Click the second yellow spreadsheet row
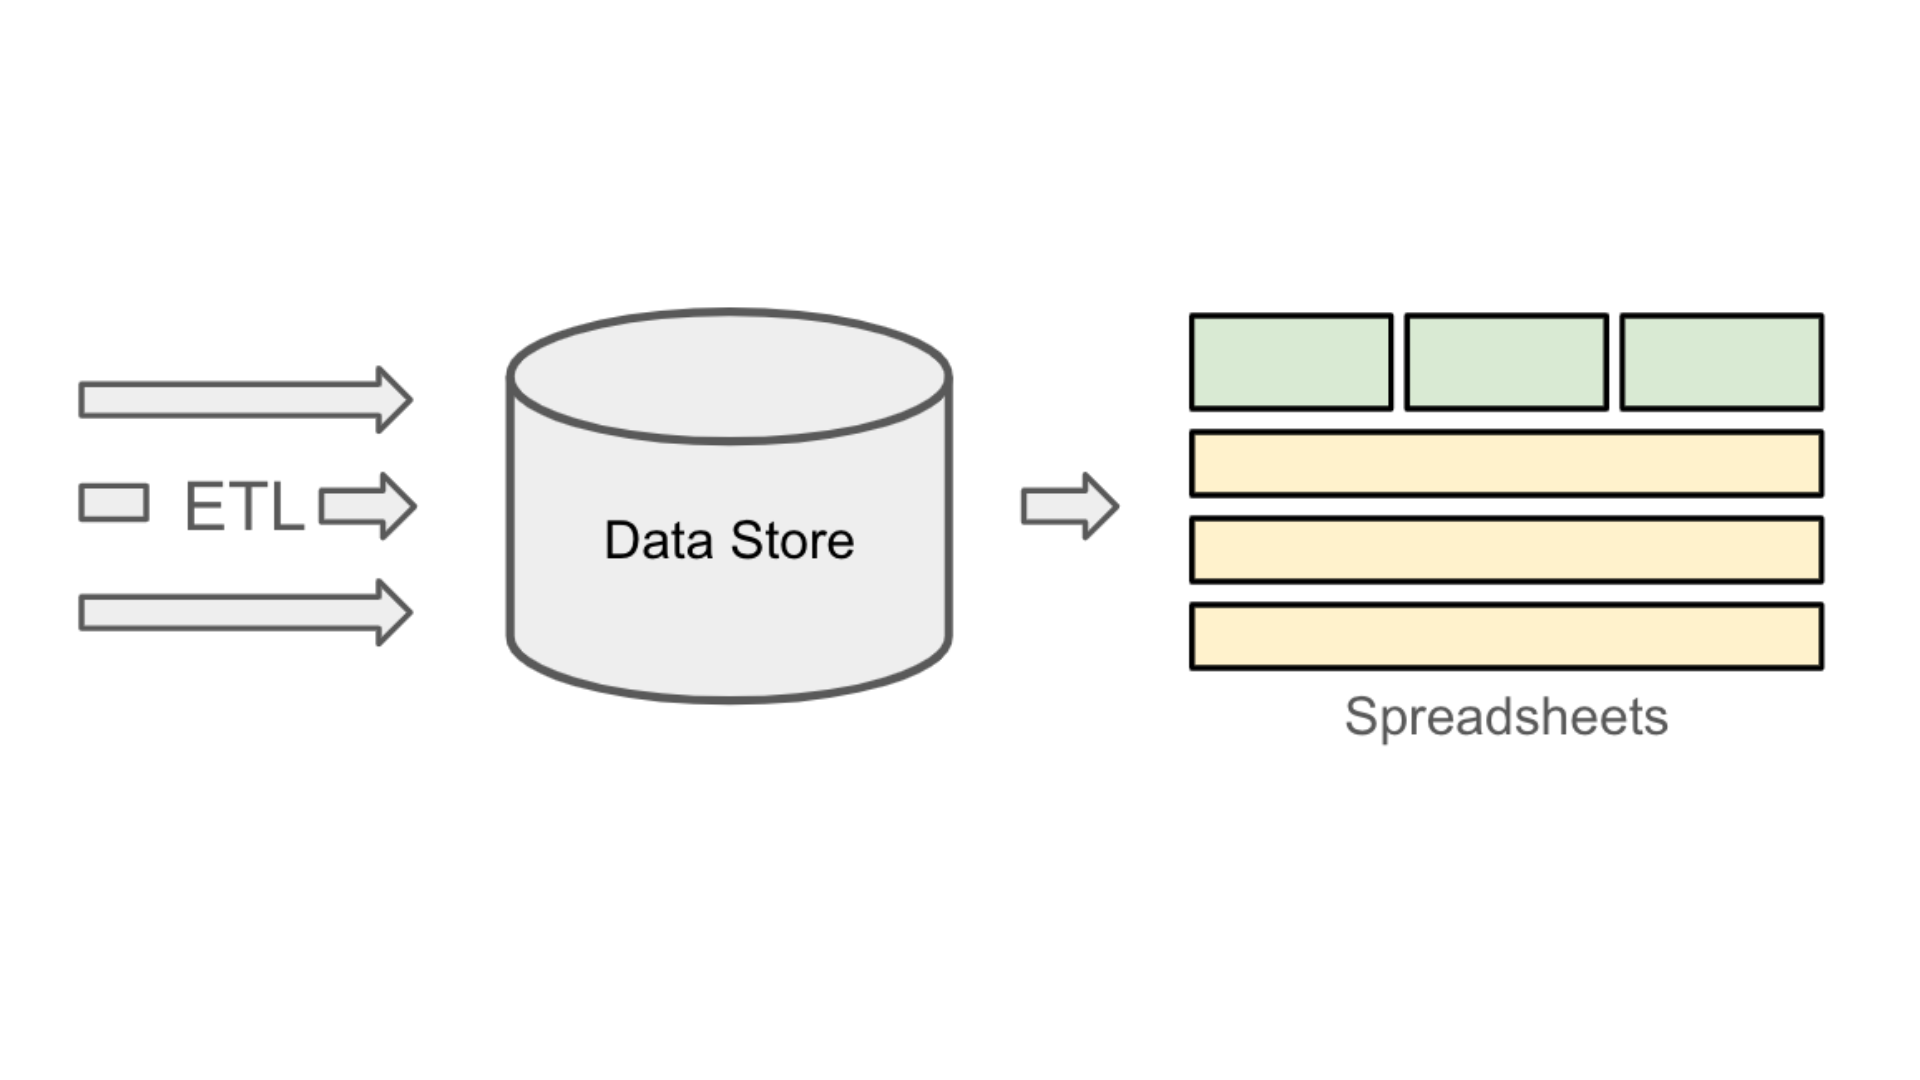The height and width of the screenshot is (1080, 1920). point(1505,549)
